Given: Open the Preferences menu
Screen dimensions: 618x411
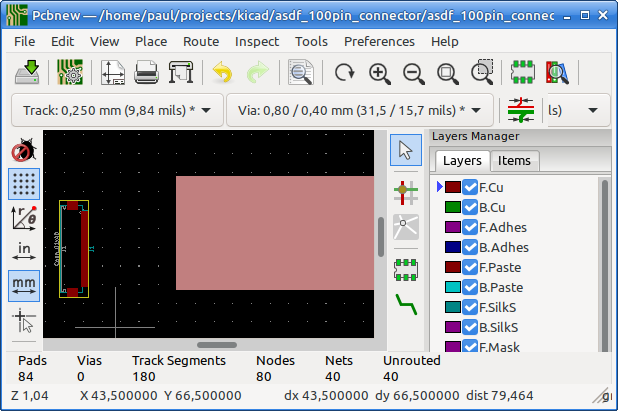Looking at the screenshot, I should click(379, 41).
